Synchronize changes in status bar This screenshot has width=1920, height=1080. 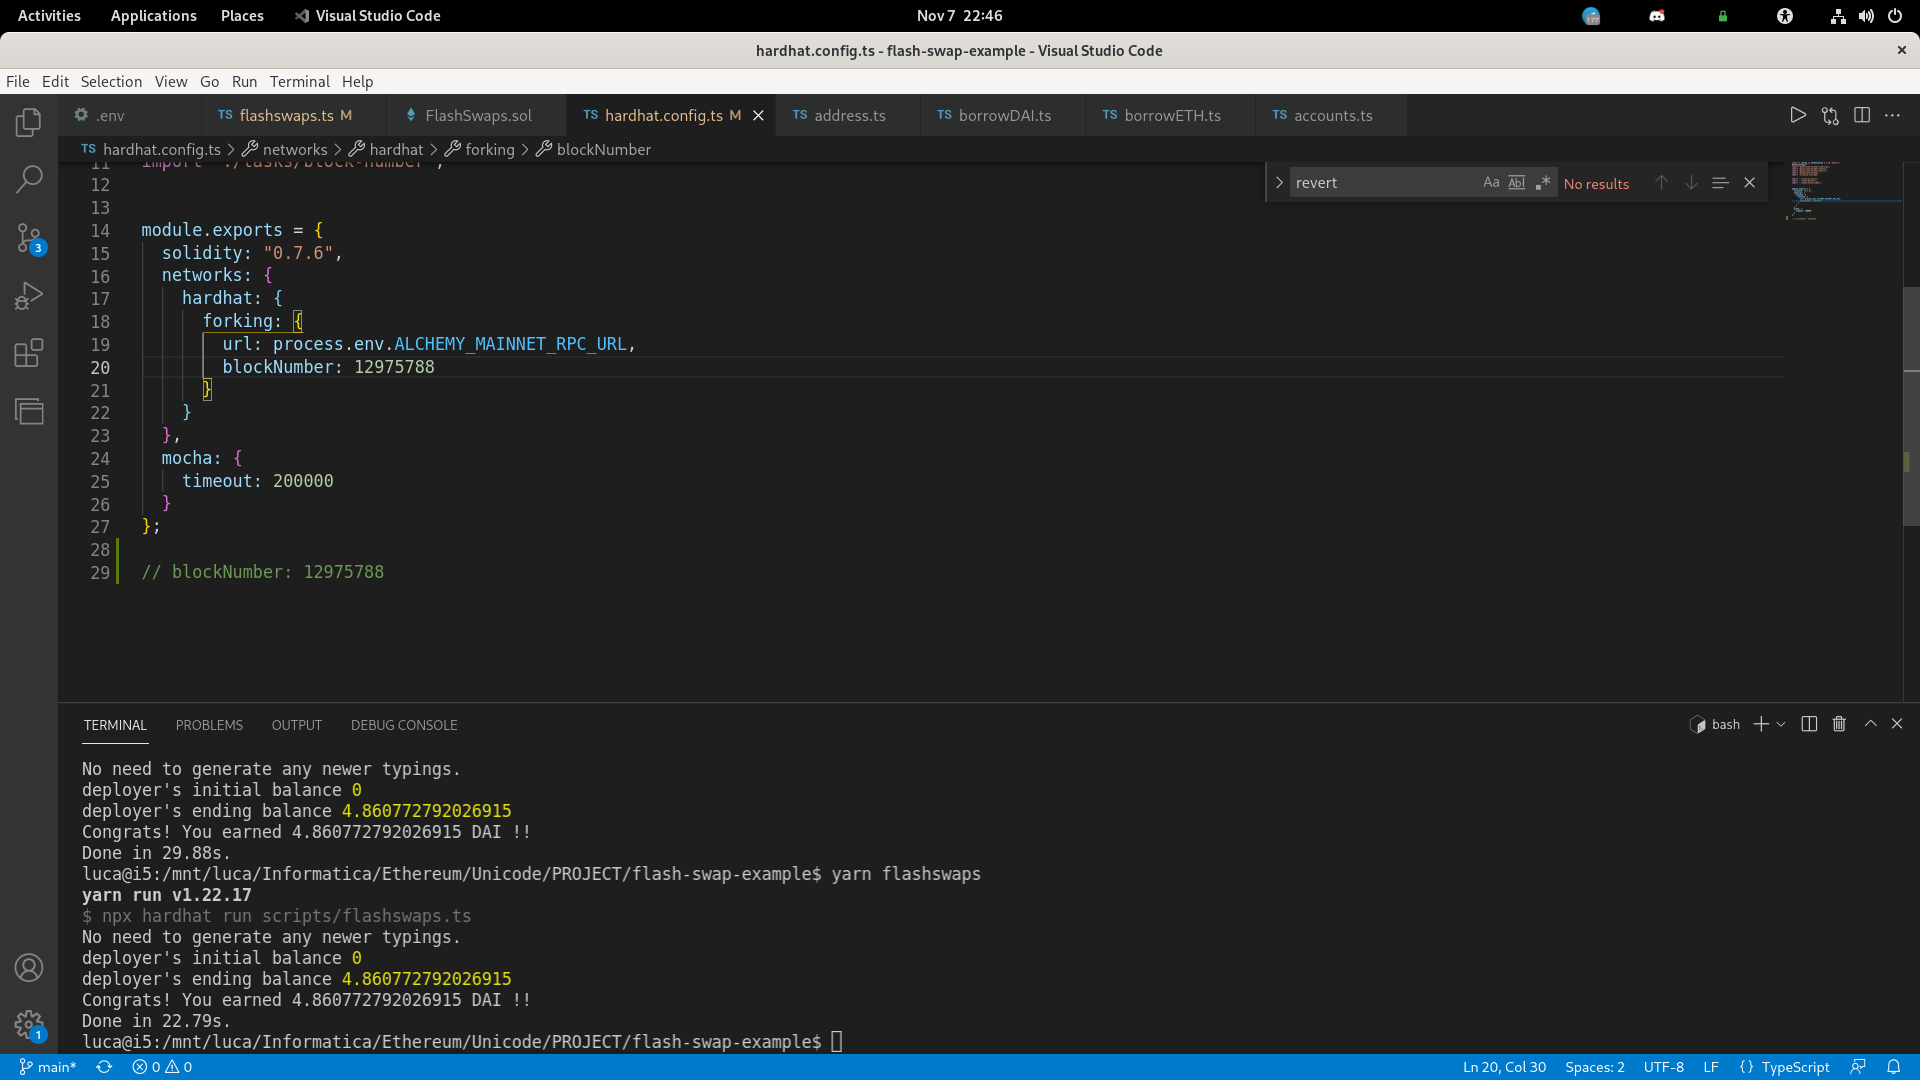pyautogui.click(x=104, y=1067)
